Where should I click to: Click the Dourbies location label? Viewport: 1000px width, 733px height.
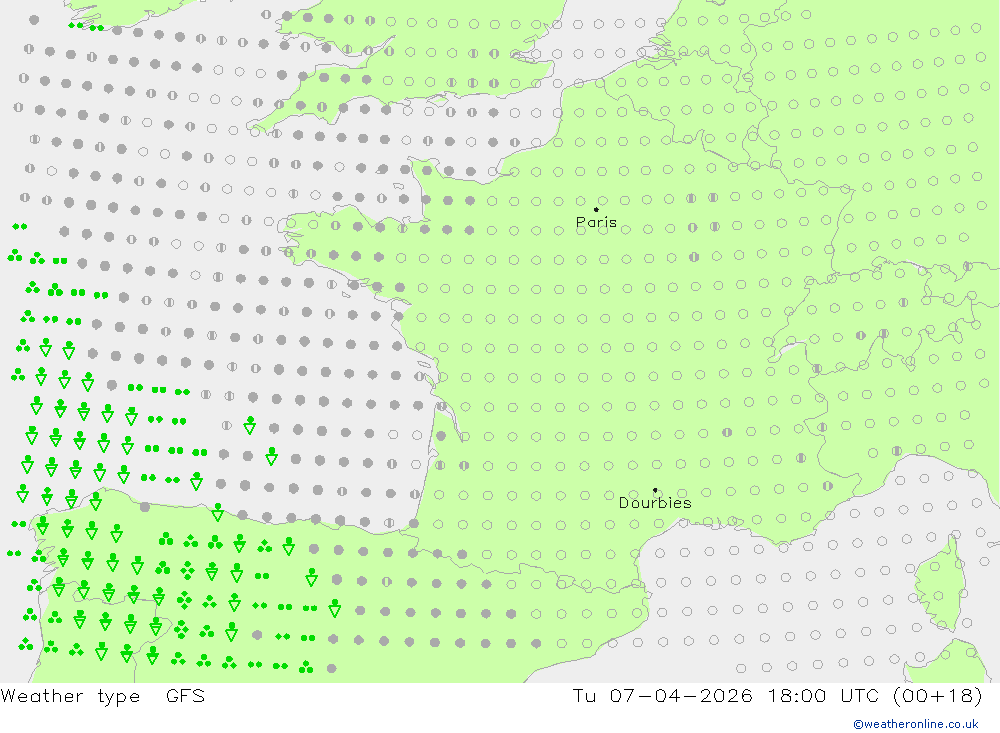click(x=655, y=503)
